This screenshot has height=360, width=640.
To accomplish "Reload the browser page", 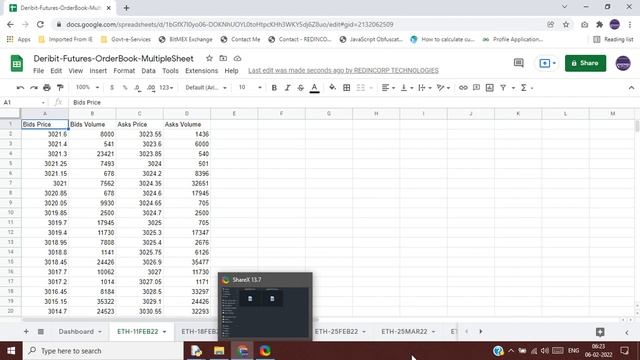I will tap(40, 24).
